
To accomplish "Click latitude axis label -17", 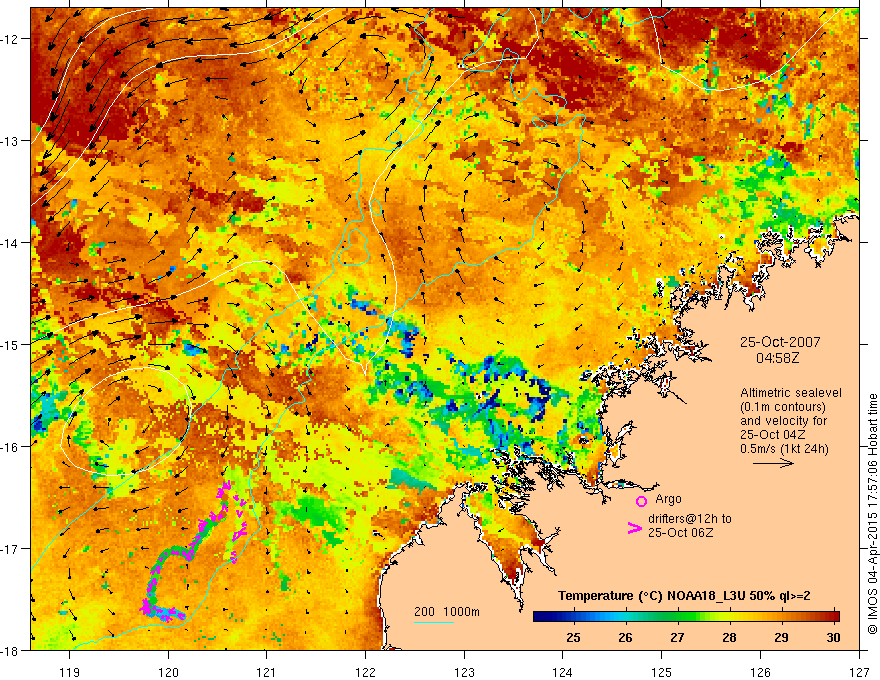I will [10, 549].
